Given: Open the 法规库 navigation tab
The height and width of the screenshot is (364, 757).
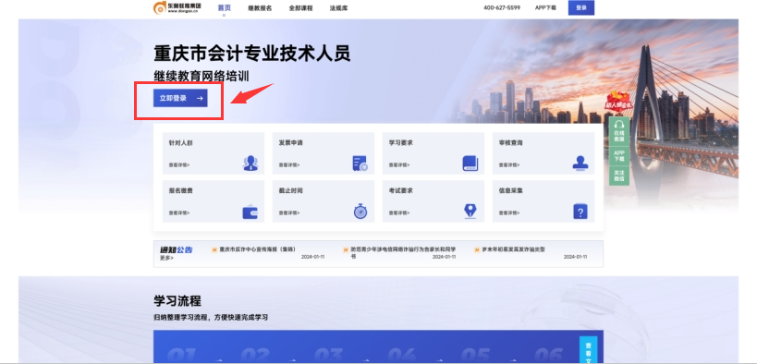Looking at the screenshot, I should pos(338,8).
